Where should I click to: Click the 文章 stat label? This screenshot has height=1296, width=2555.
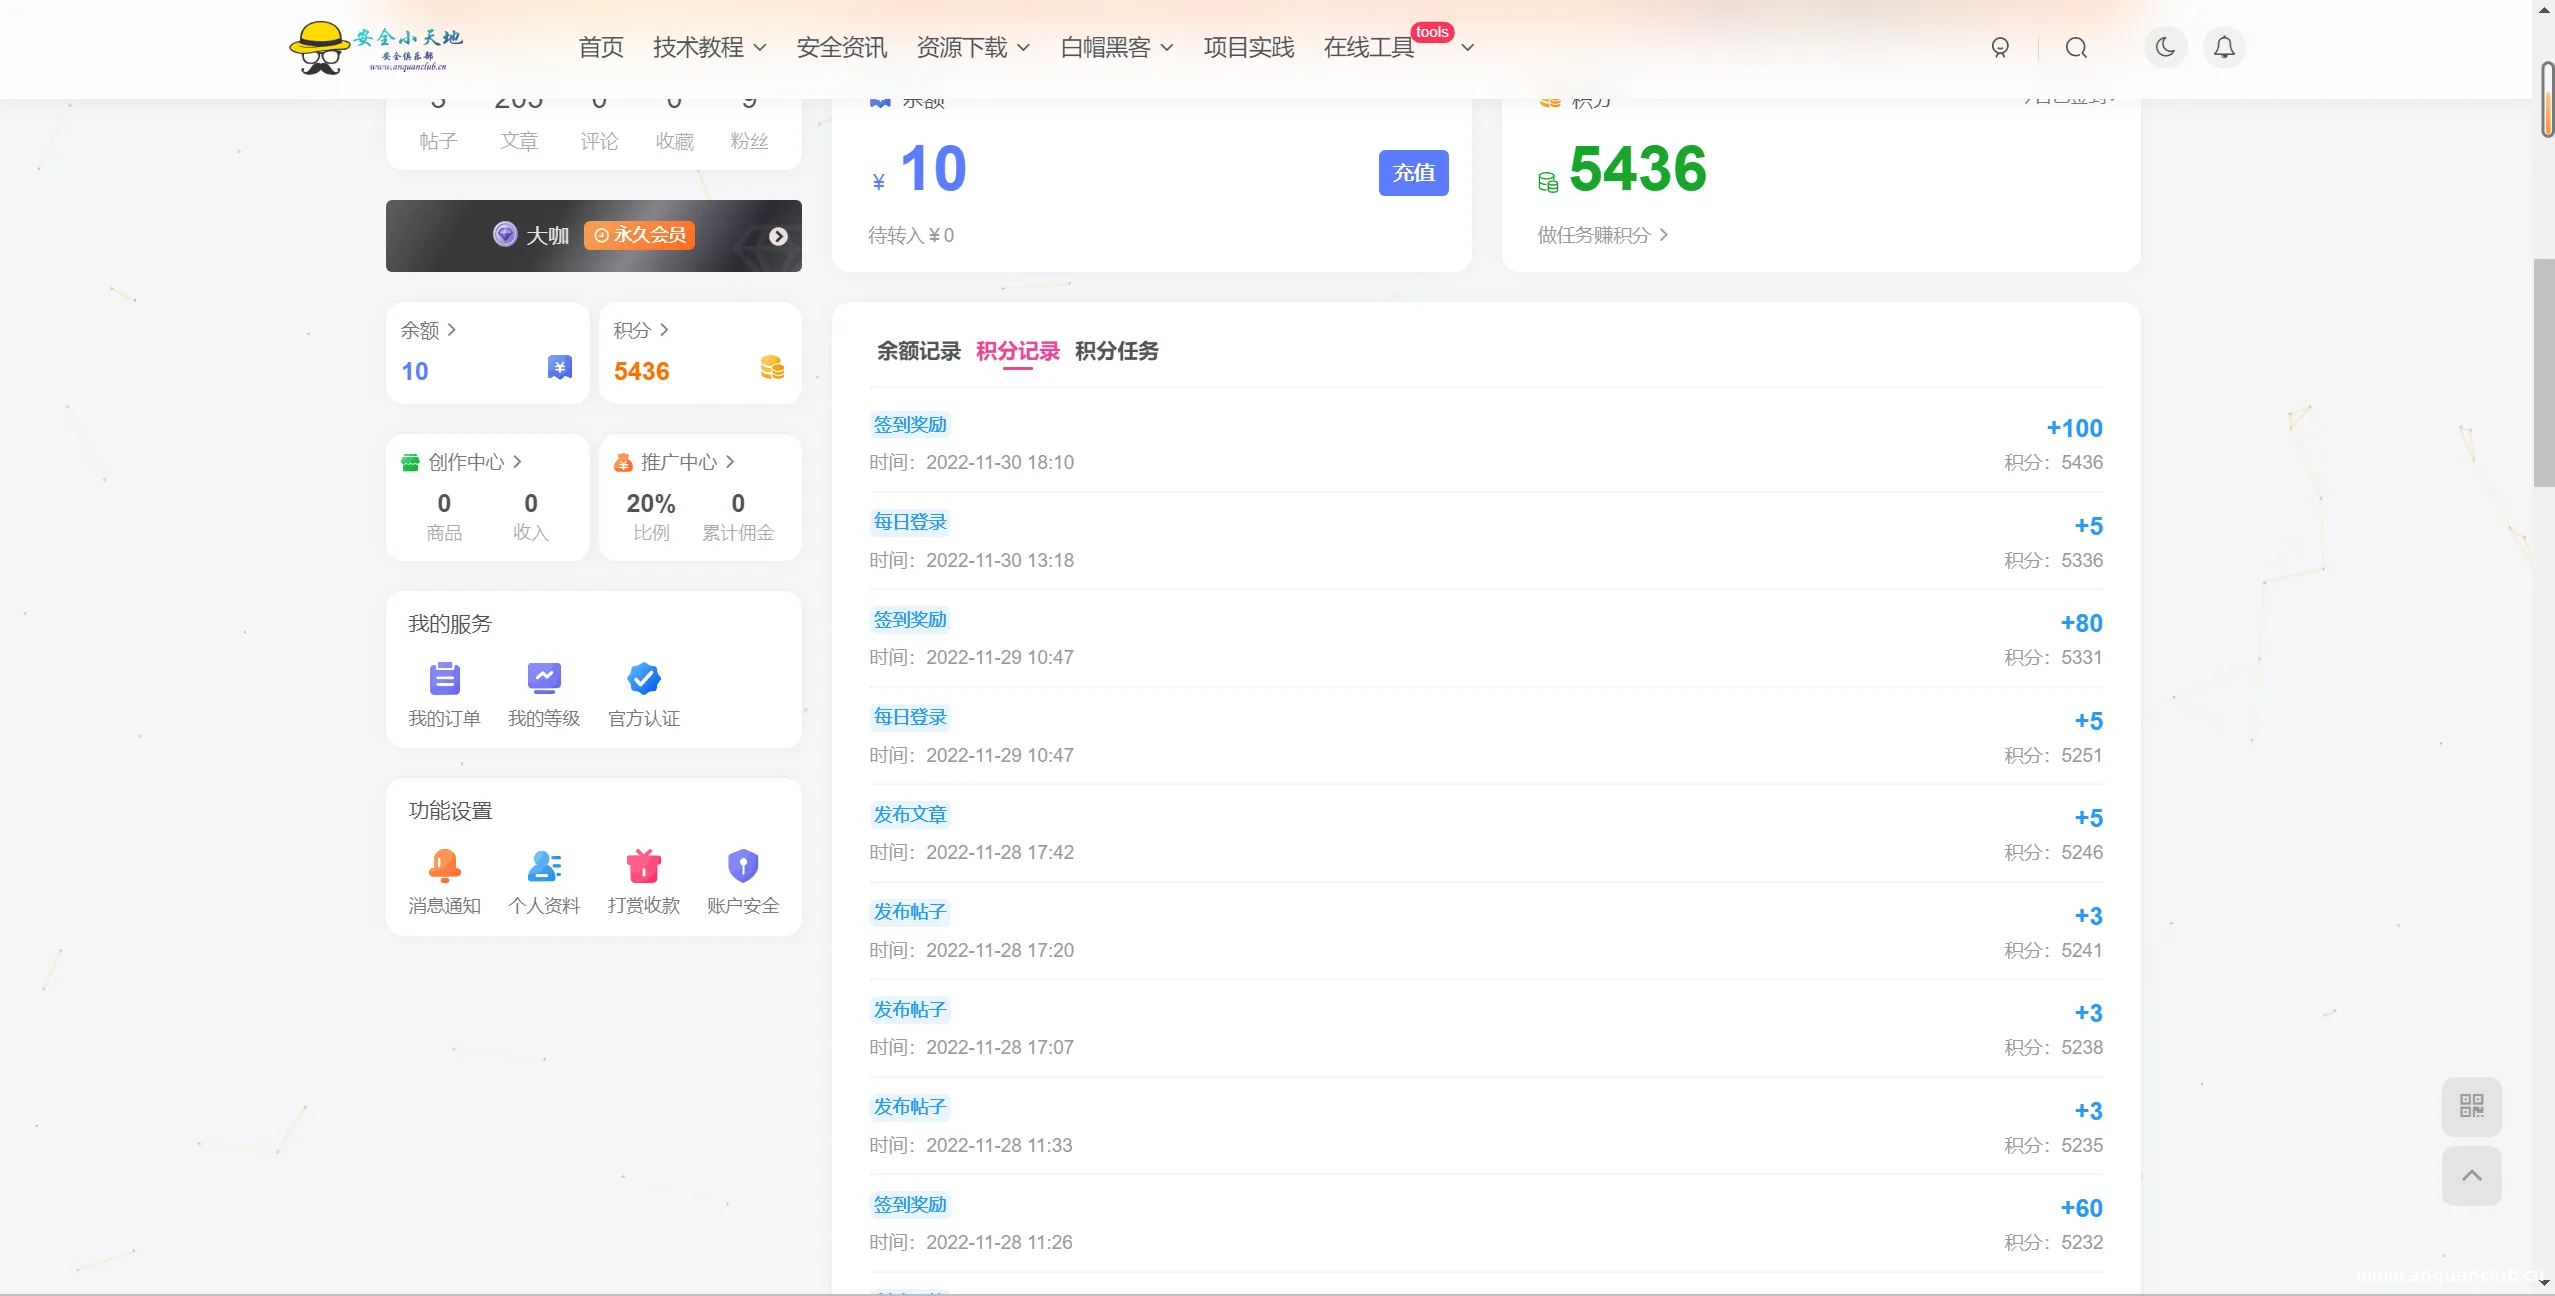coord(519,141)
